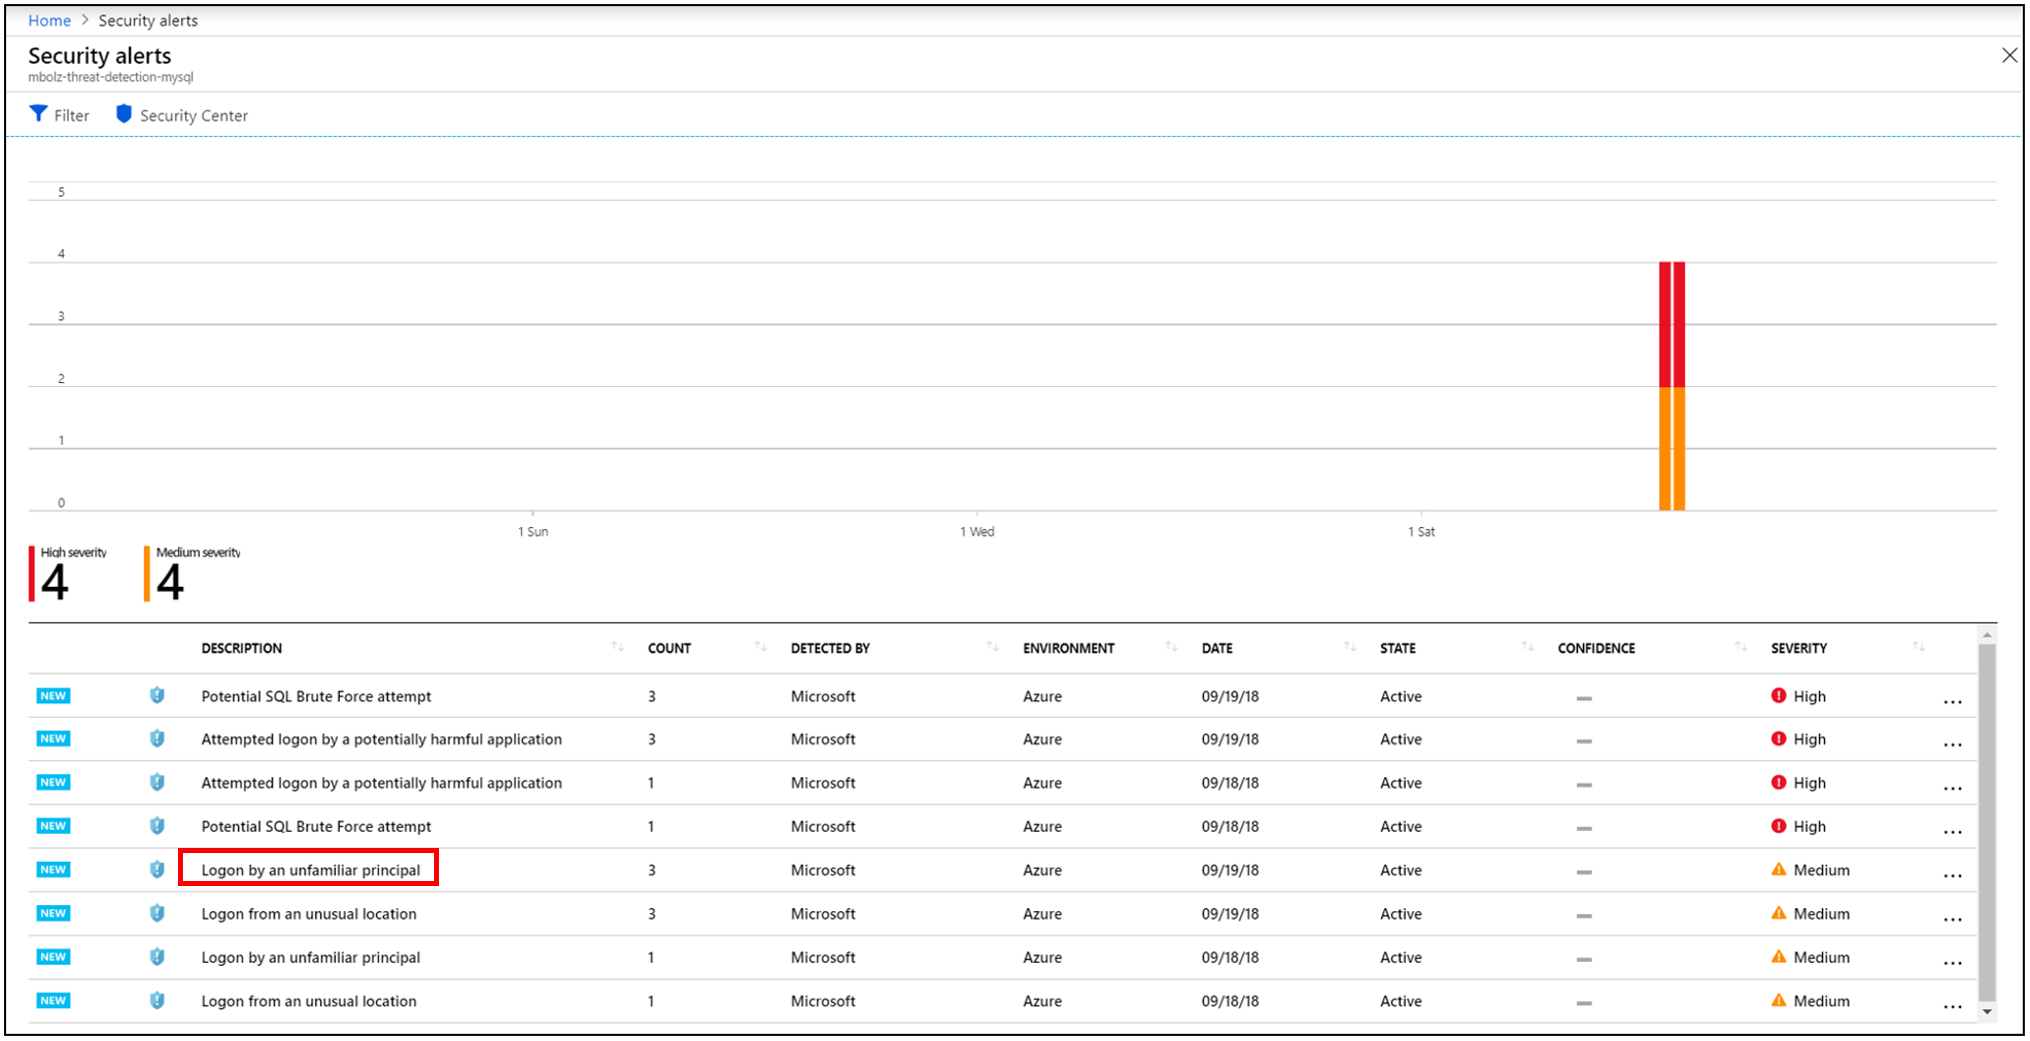This screenshot has width=2030, height=1041.
Task: Click the shield icon next to Logon by an unfamiliar principal
Action: pos(157,869)
